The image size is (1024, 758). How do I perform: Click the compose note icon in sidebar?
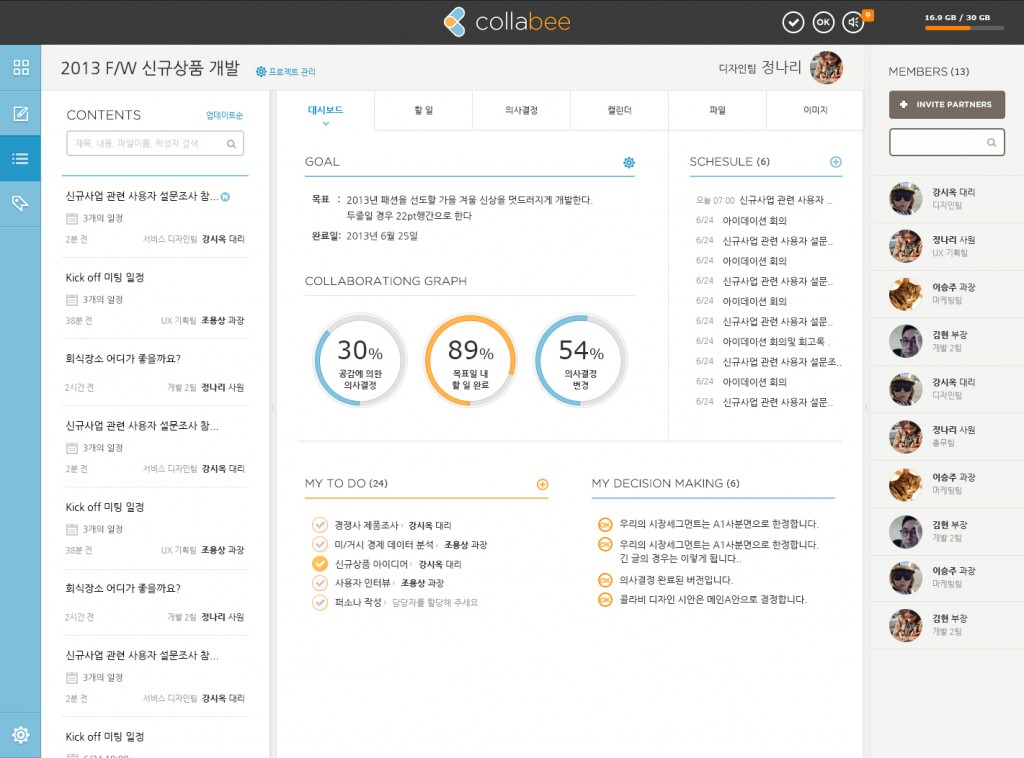(x=20, y=113)
